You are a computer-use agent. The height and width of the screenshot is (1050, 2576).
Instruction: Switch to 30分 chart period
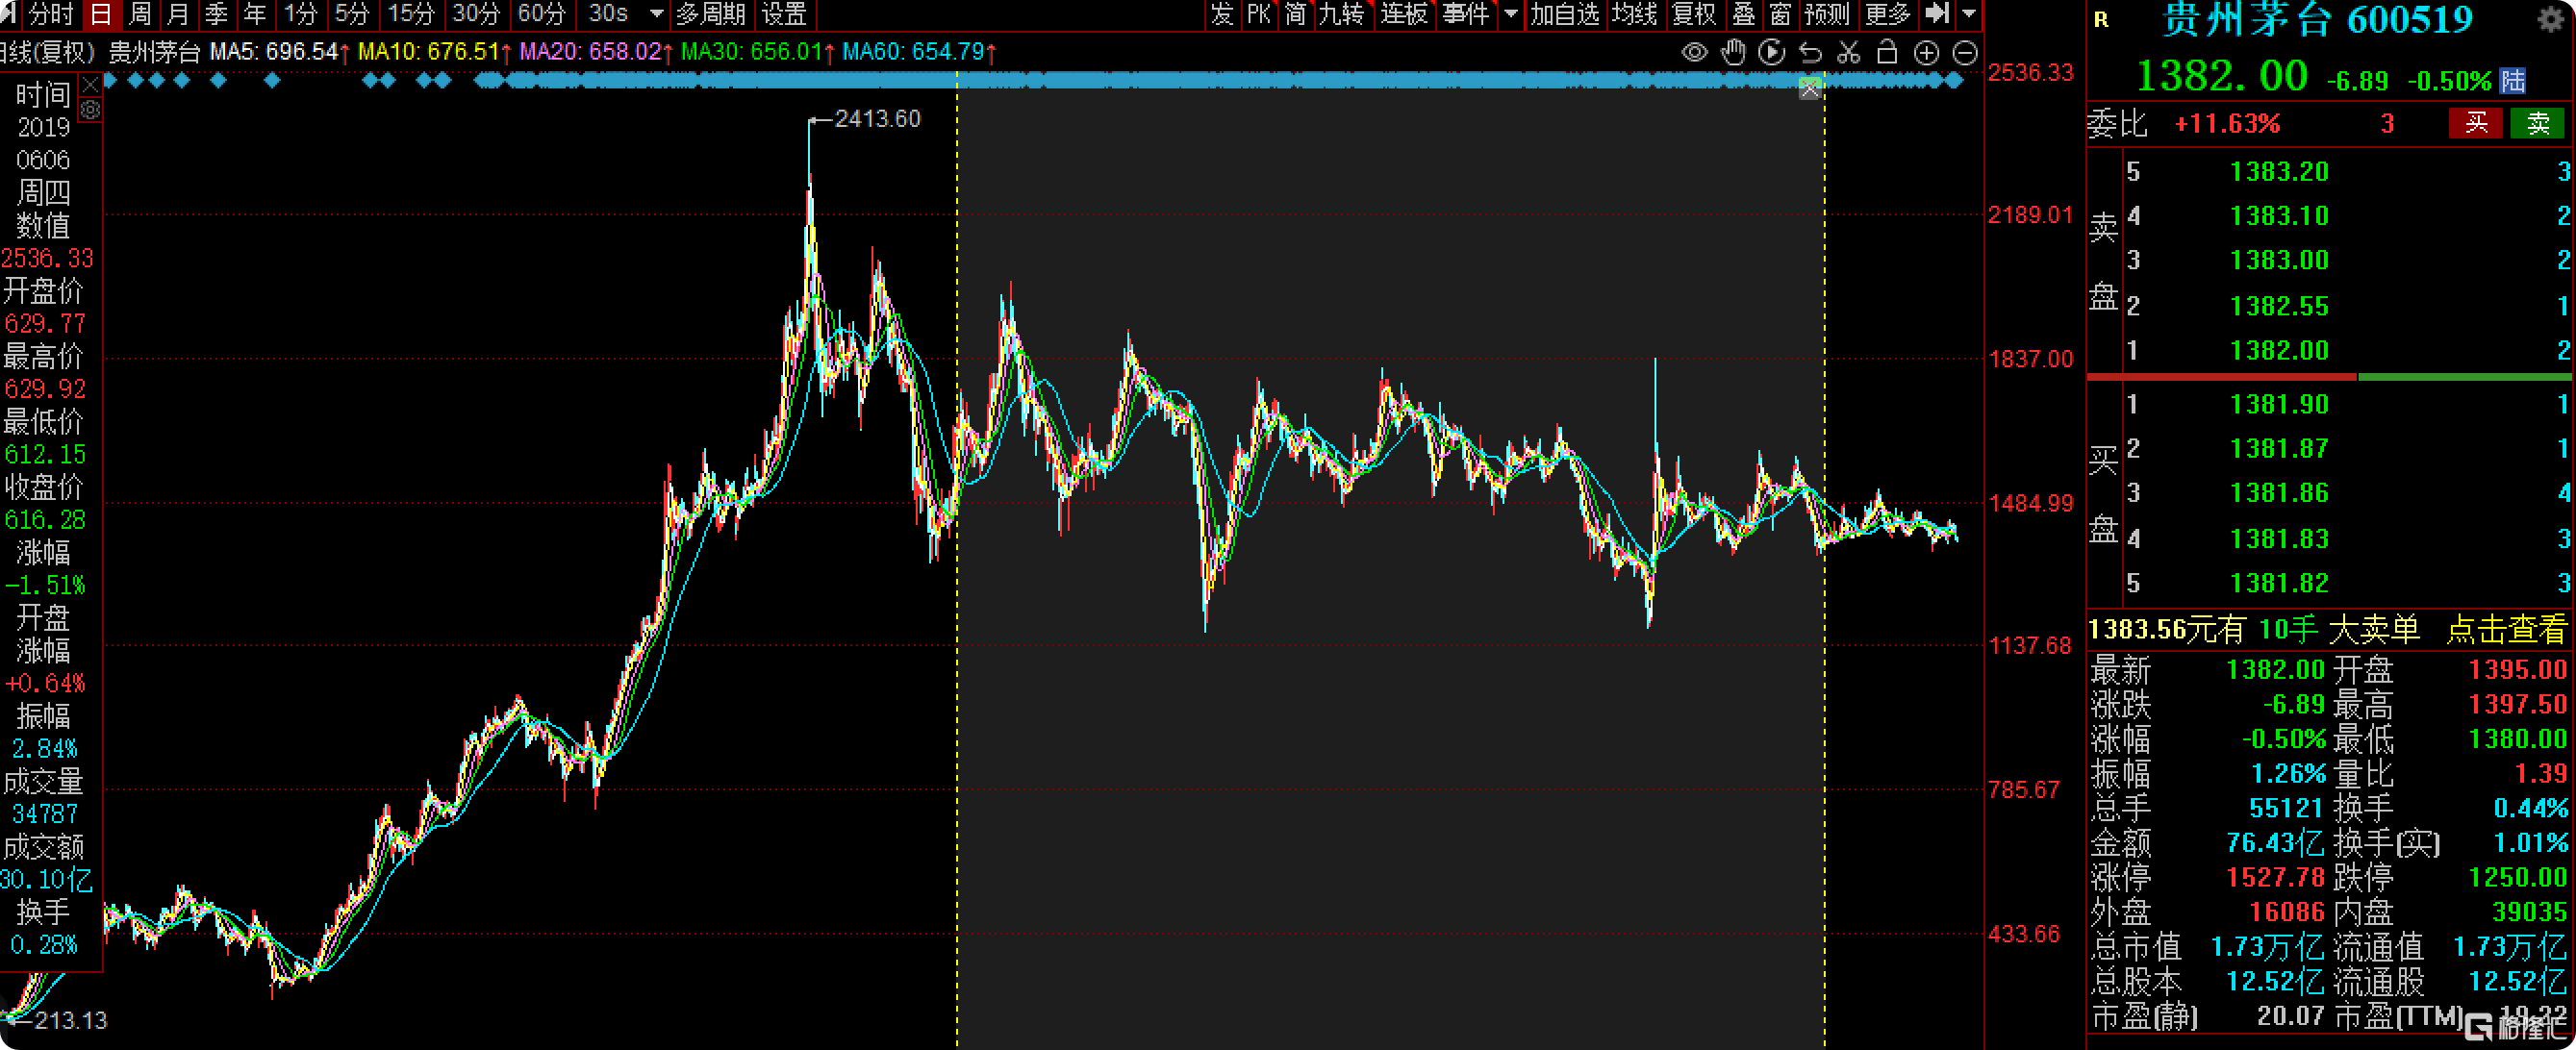[x=476, y=14]
